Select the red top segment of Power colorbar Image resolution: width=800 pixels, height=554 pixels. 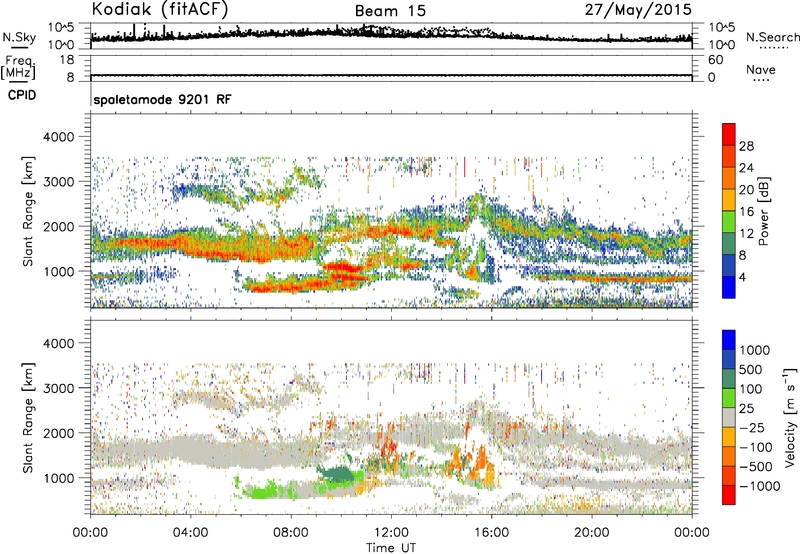(x=729, y=135)
